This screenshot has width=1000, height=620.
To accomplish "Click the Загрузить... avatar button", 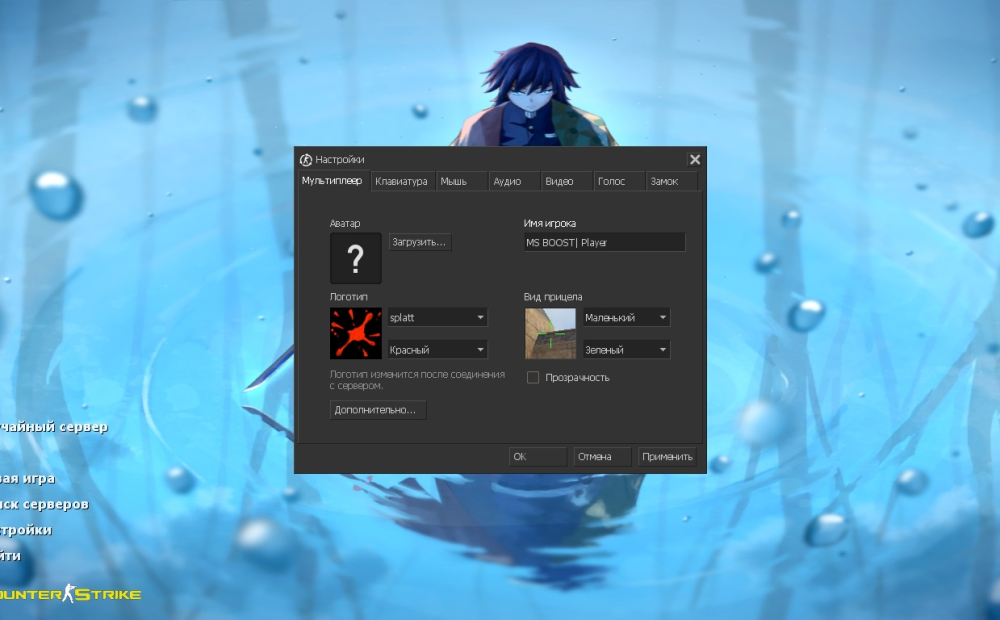I will (420, 242).
